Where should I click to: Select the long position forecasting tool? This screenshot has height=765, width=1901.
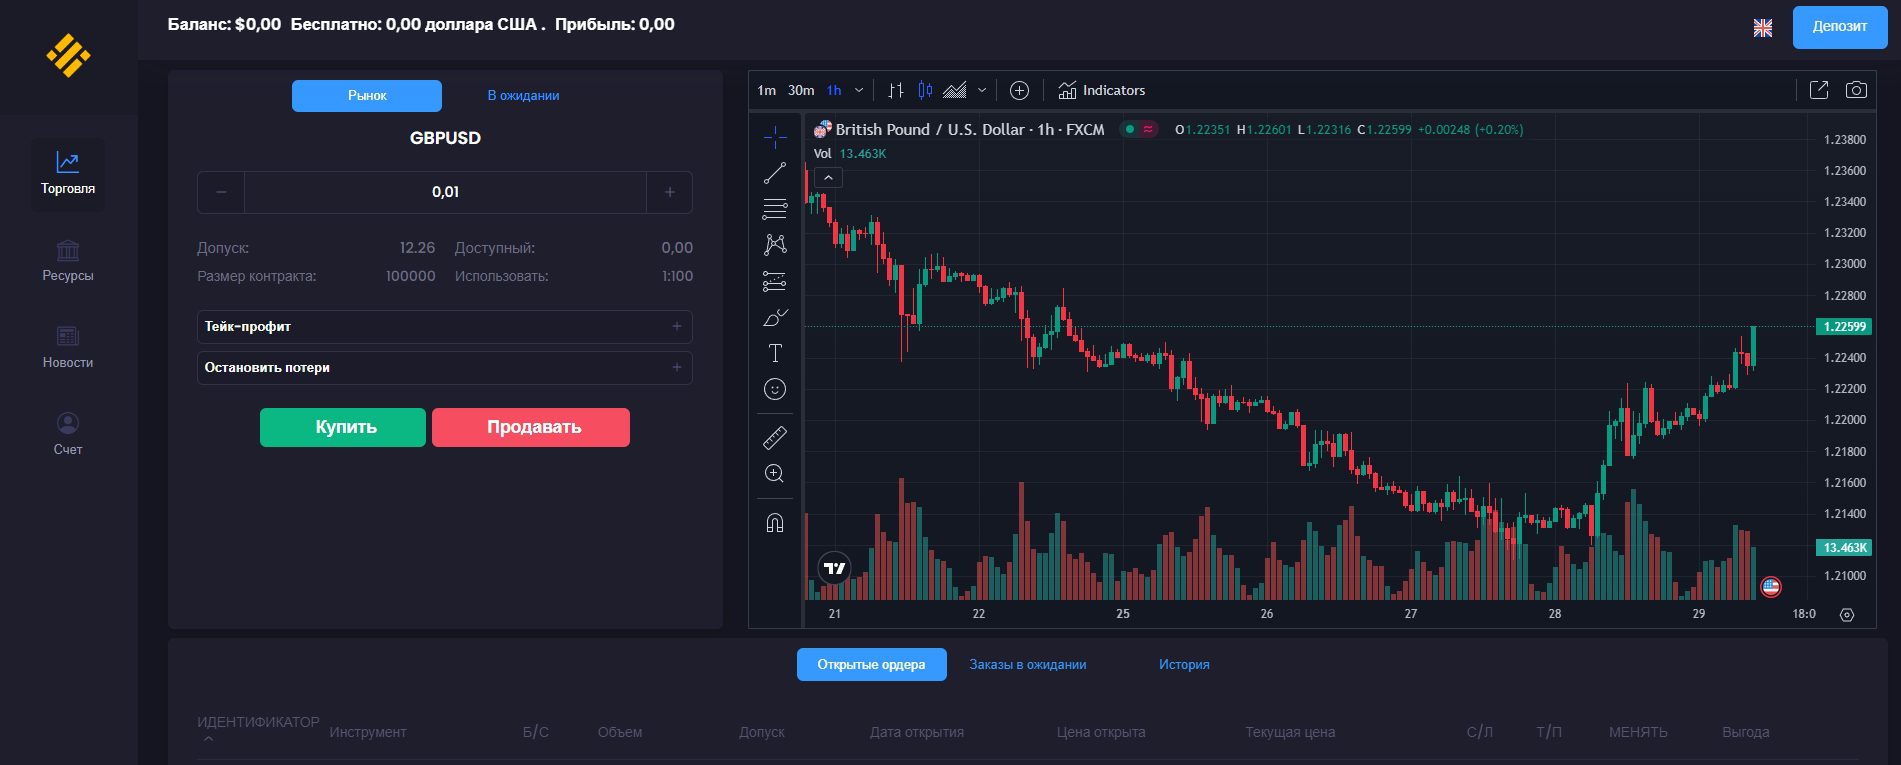775,281
